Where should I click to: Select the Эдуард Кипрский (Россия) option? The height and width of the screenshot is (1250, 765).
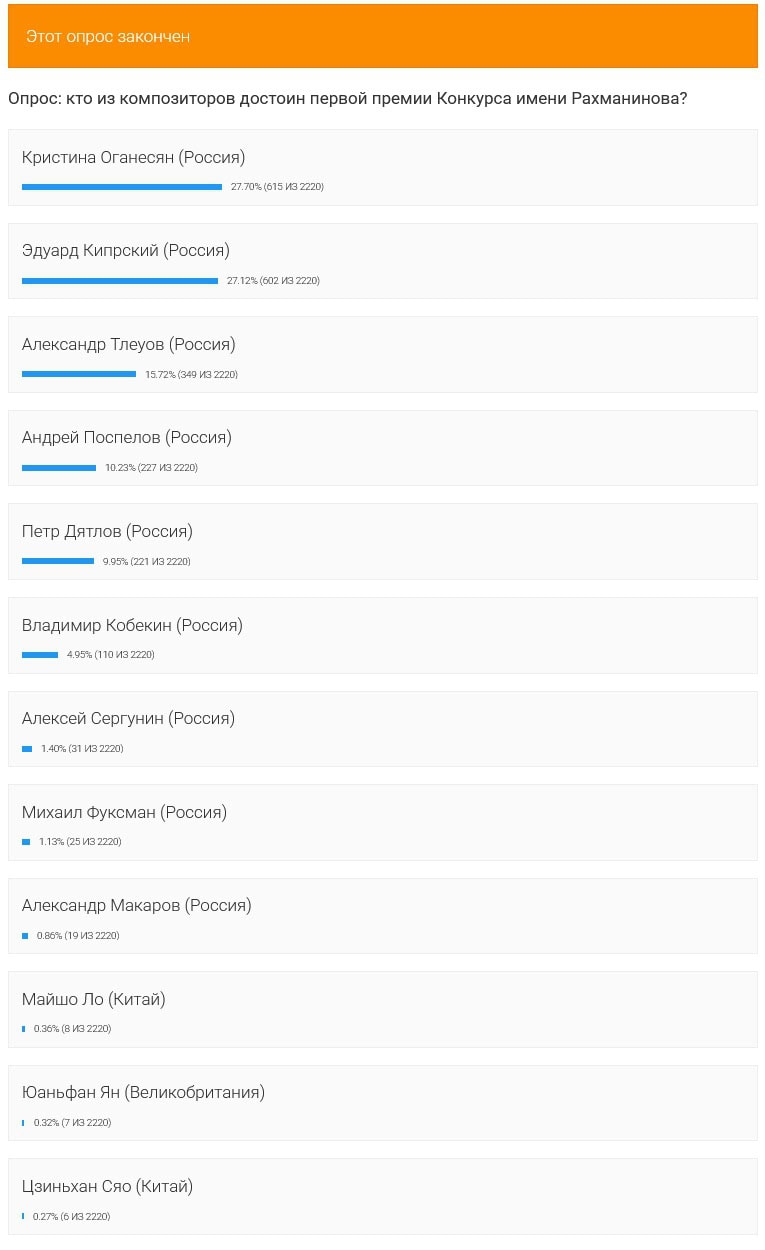(382, 260)
